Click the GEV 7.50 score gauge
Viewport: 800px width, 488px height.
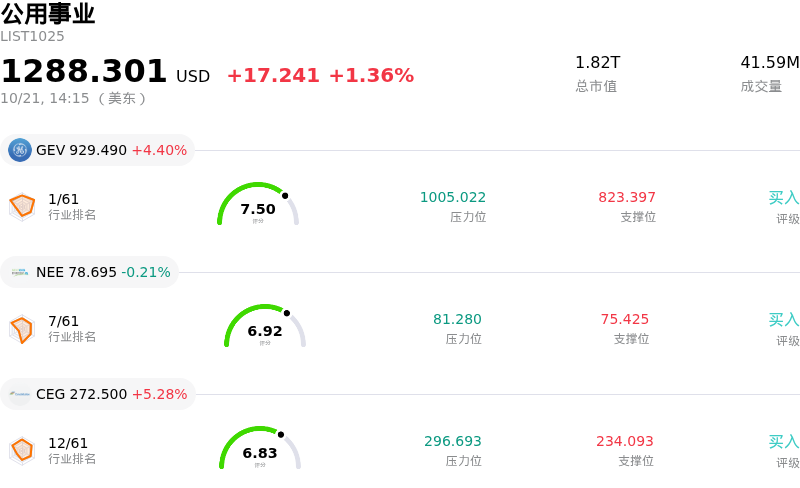coord(258,204)
